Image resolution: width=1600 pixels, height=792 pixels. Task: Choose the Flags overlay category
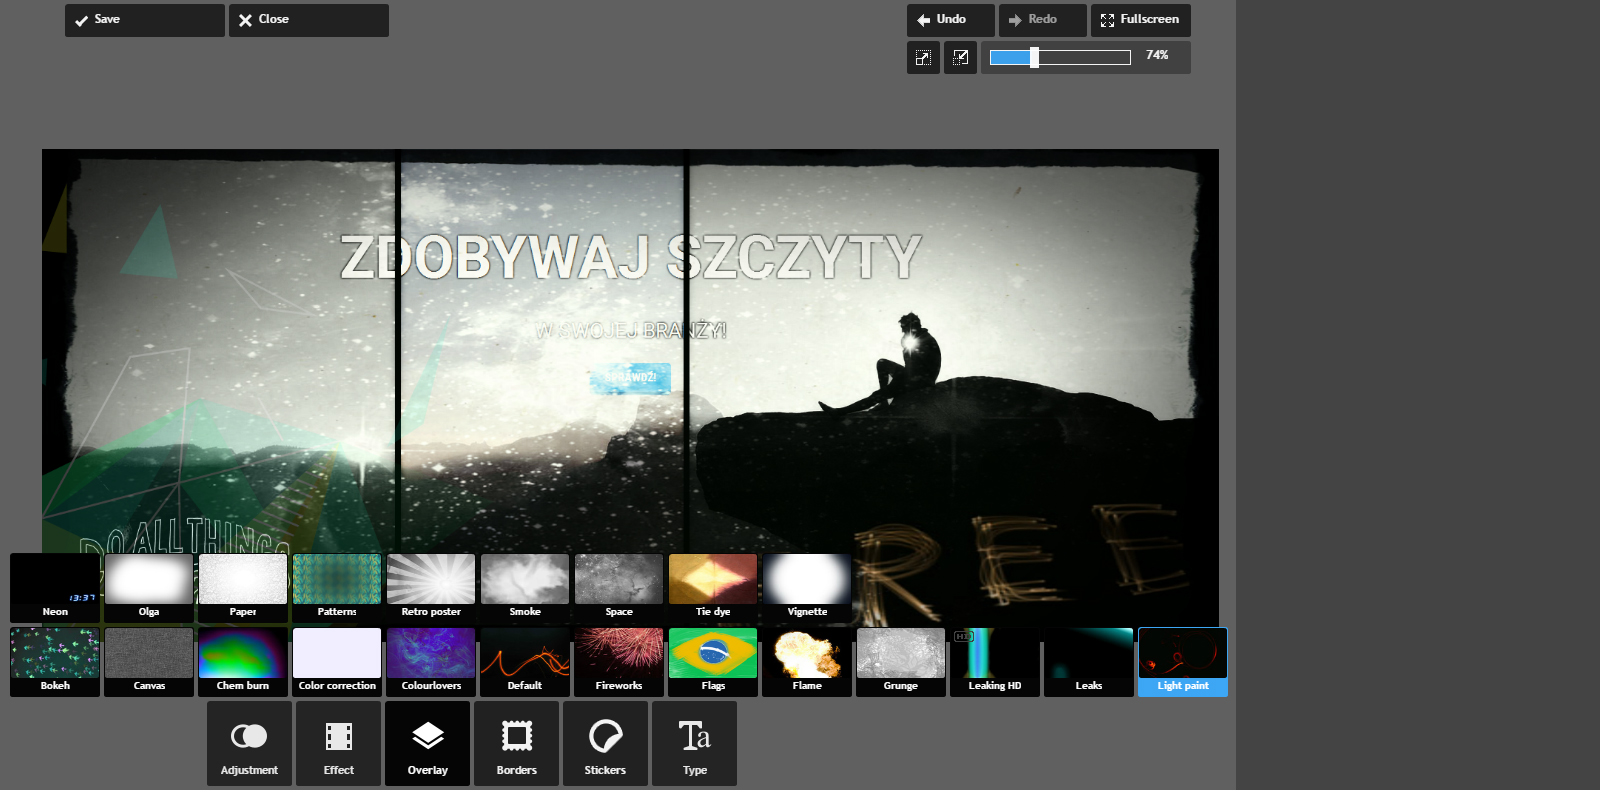[x=713, y=662]
